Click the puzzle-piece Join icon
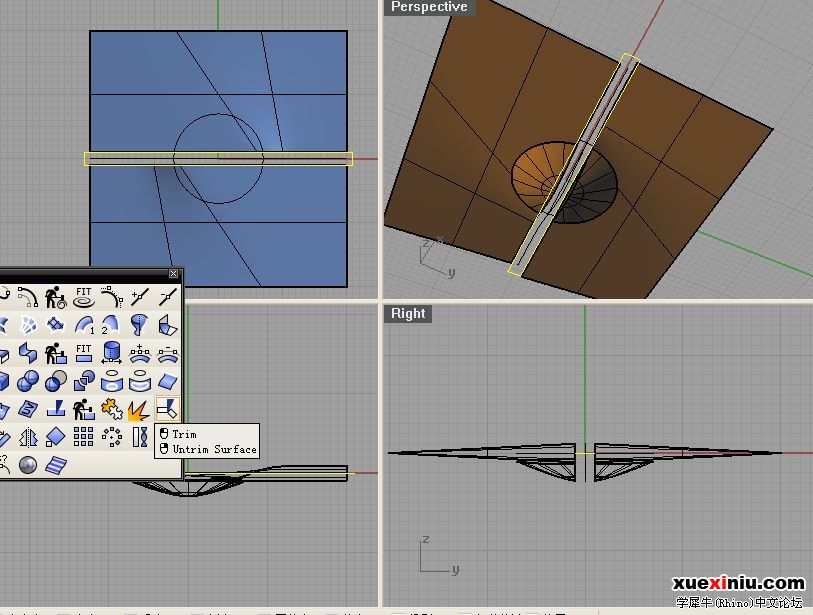The height and width of the screenshot is (615, 813). point(111,409)
